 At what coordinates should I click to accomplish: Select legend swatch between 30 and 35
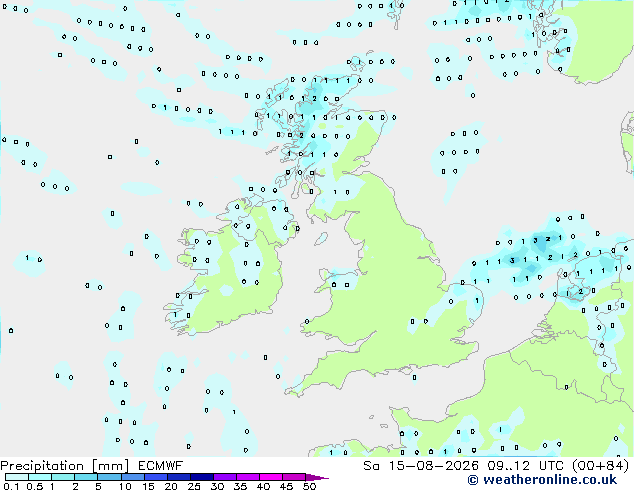(225, 477)
